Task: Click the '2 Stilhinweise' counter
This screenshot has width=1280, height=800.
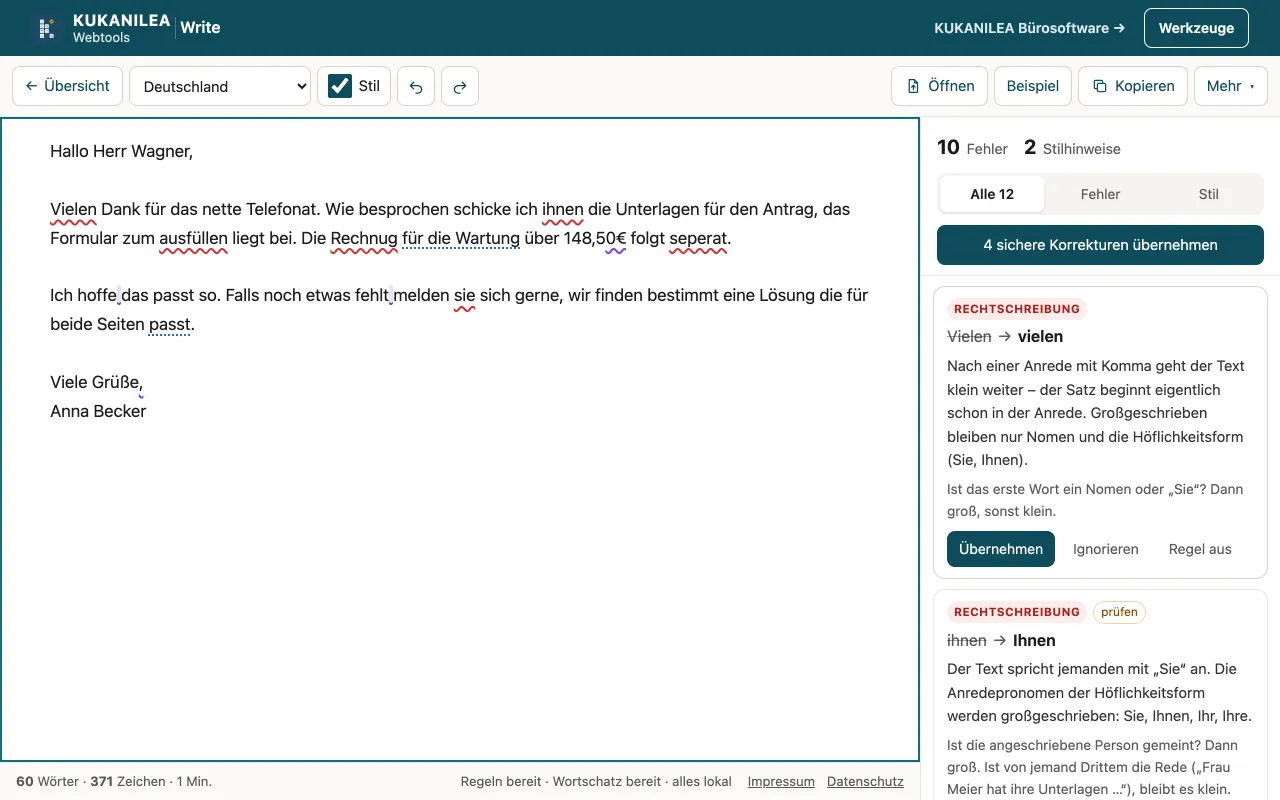Action: [1072, 148]
